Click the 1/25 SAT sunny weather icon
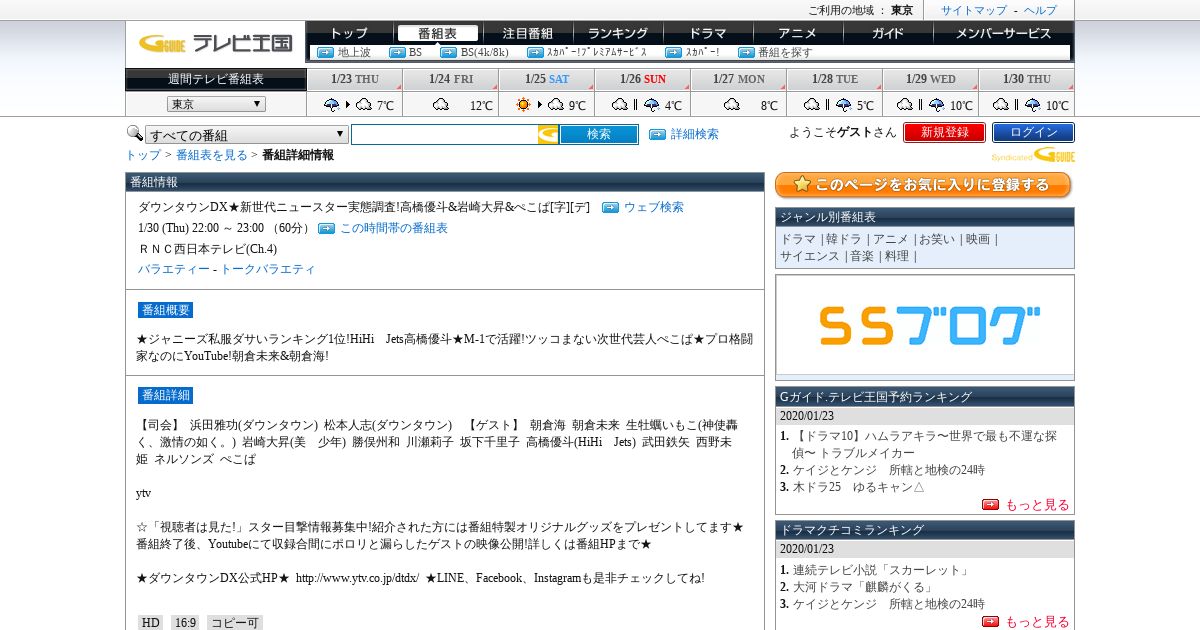This screenshot has height=630, width=1200. pos(523,104)
